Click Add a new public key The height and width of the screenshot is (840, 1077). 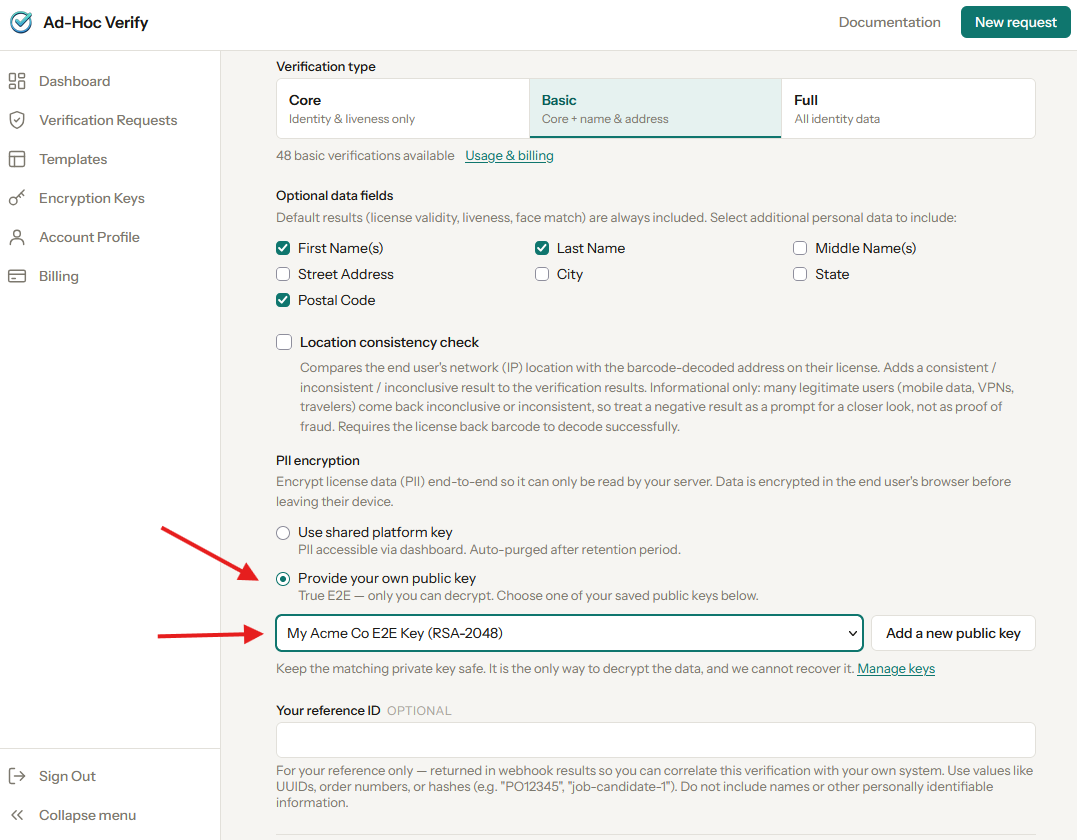click(x=953, y=633)
